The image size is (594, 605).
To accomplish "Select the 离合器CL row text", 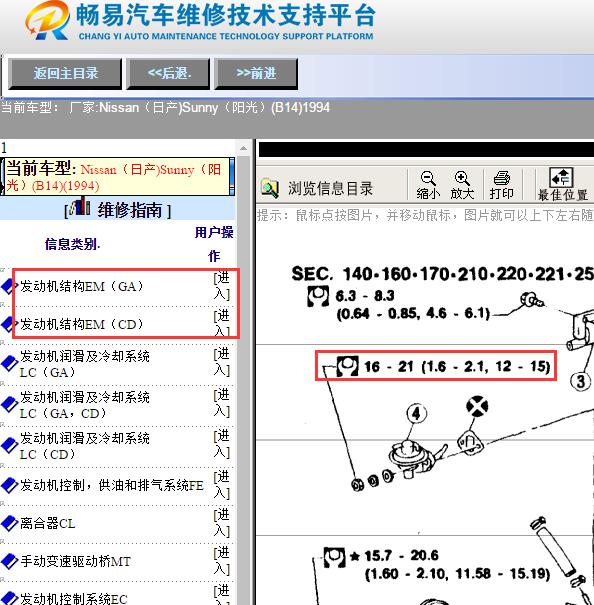I will [47, 523].
